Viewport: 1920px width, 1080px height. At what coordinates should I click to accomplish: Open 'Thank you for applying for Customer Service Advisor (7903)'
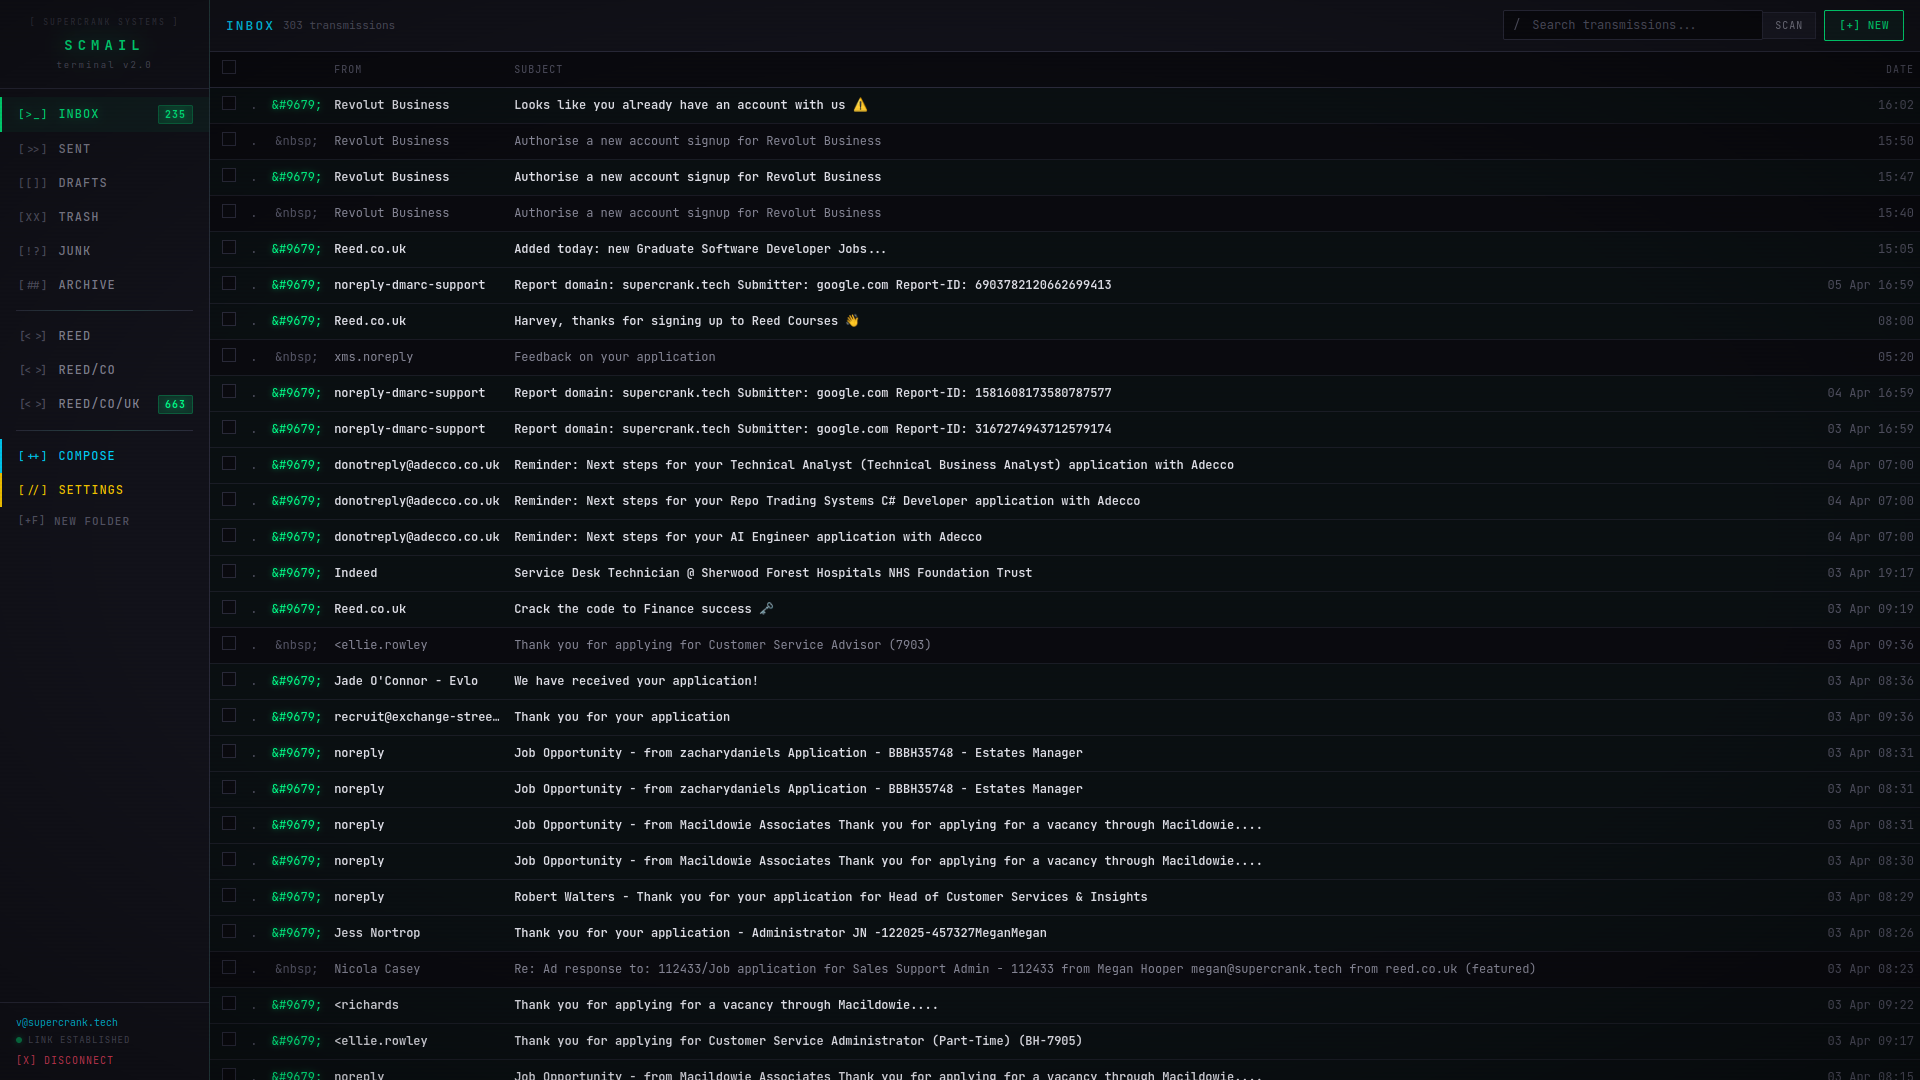pyautogui.click(x=1064, y=645)
